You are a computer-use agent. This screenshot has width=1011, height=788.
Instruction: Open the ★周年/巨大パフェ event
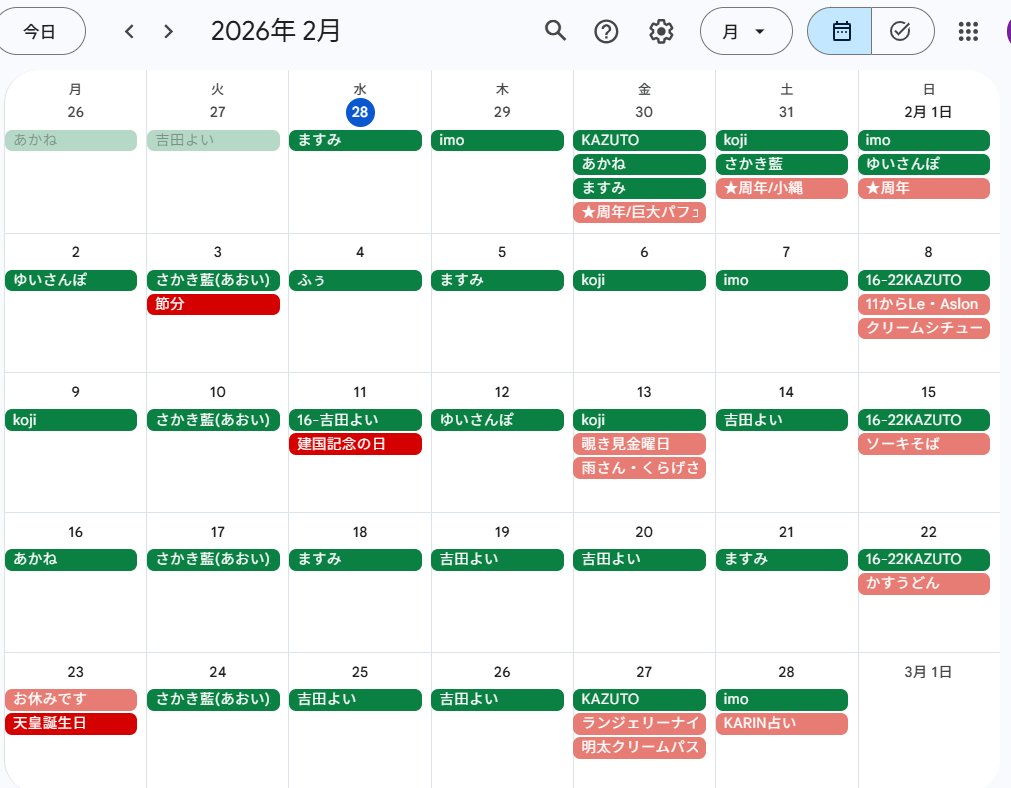(x=640, y=212)
